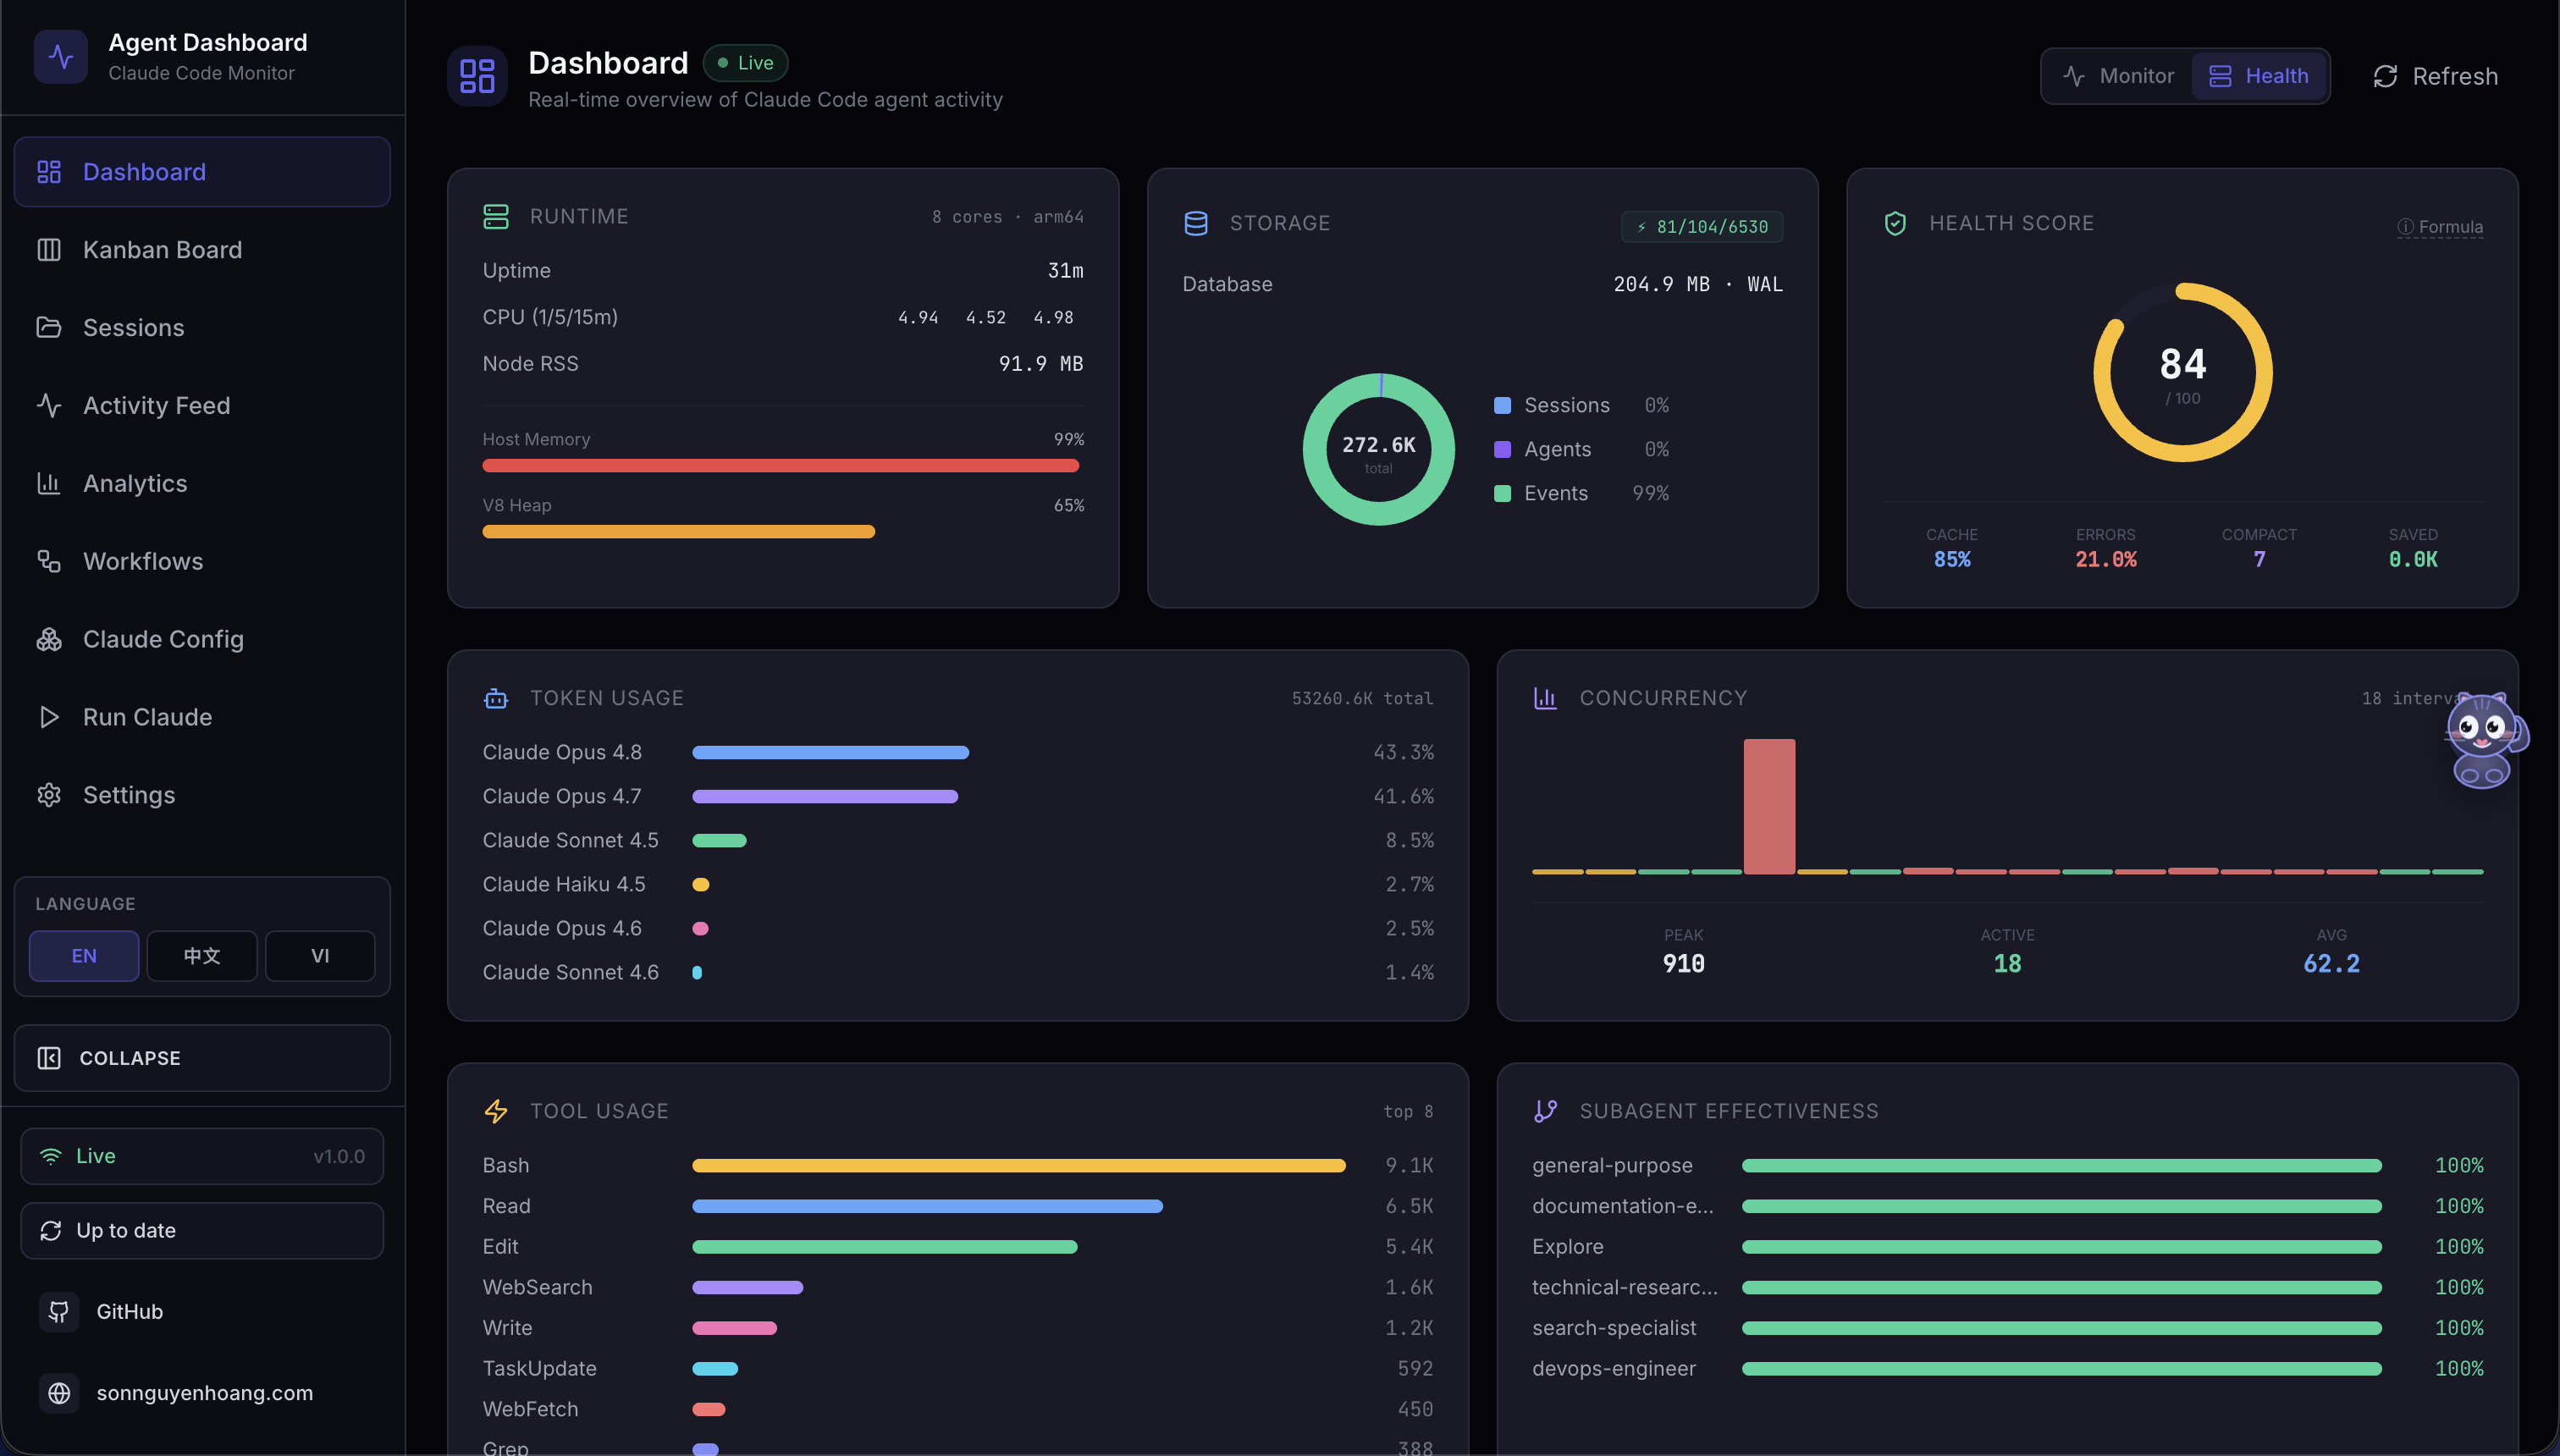Screen dimensions: 2560x1456
Task: Click the Sessions blue legend swatch
Action: tap(1502, 406)
